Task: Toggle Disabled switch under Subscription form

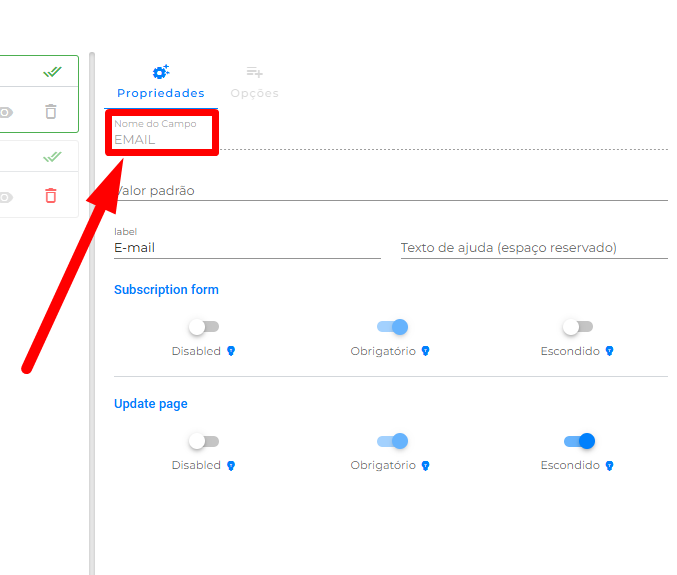Action: pos(203,327)
